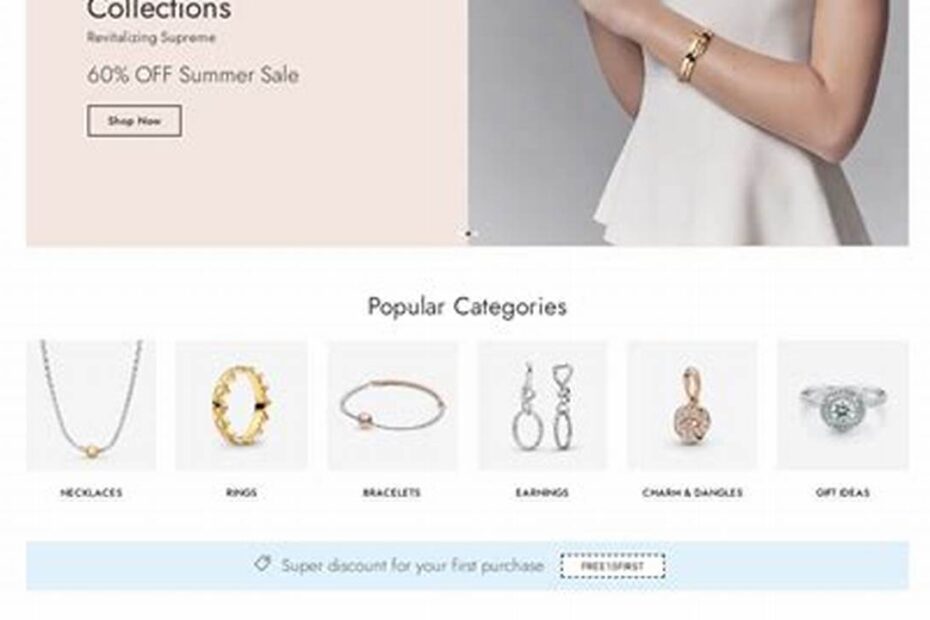Click the NECKLACES category label
Screen dimensions: 930x620
[91, 492]
